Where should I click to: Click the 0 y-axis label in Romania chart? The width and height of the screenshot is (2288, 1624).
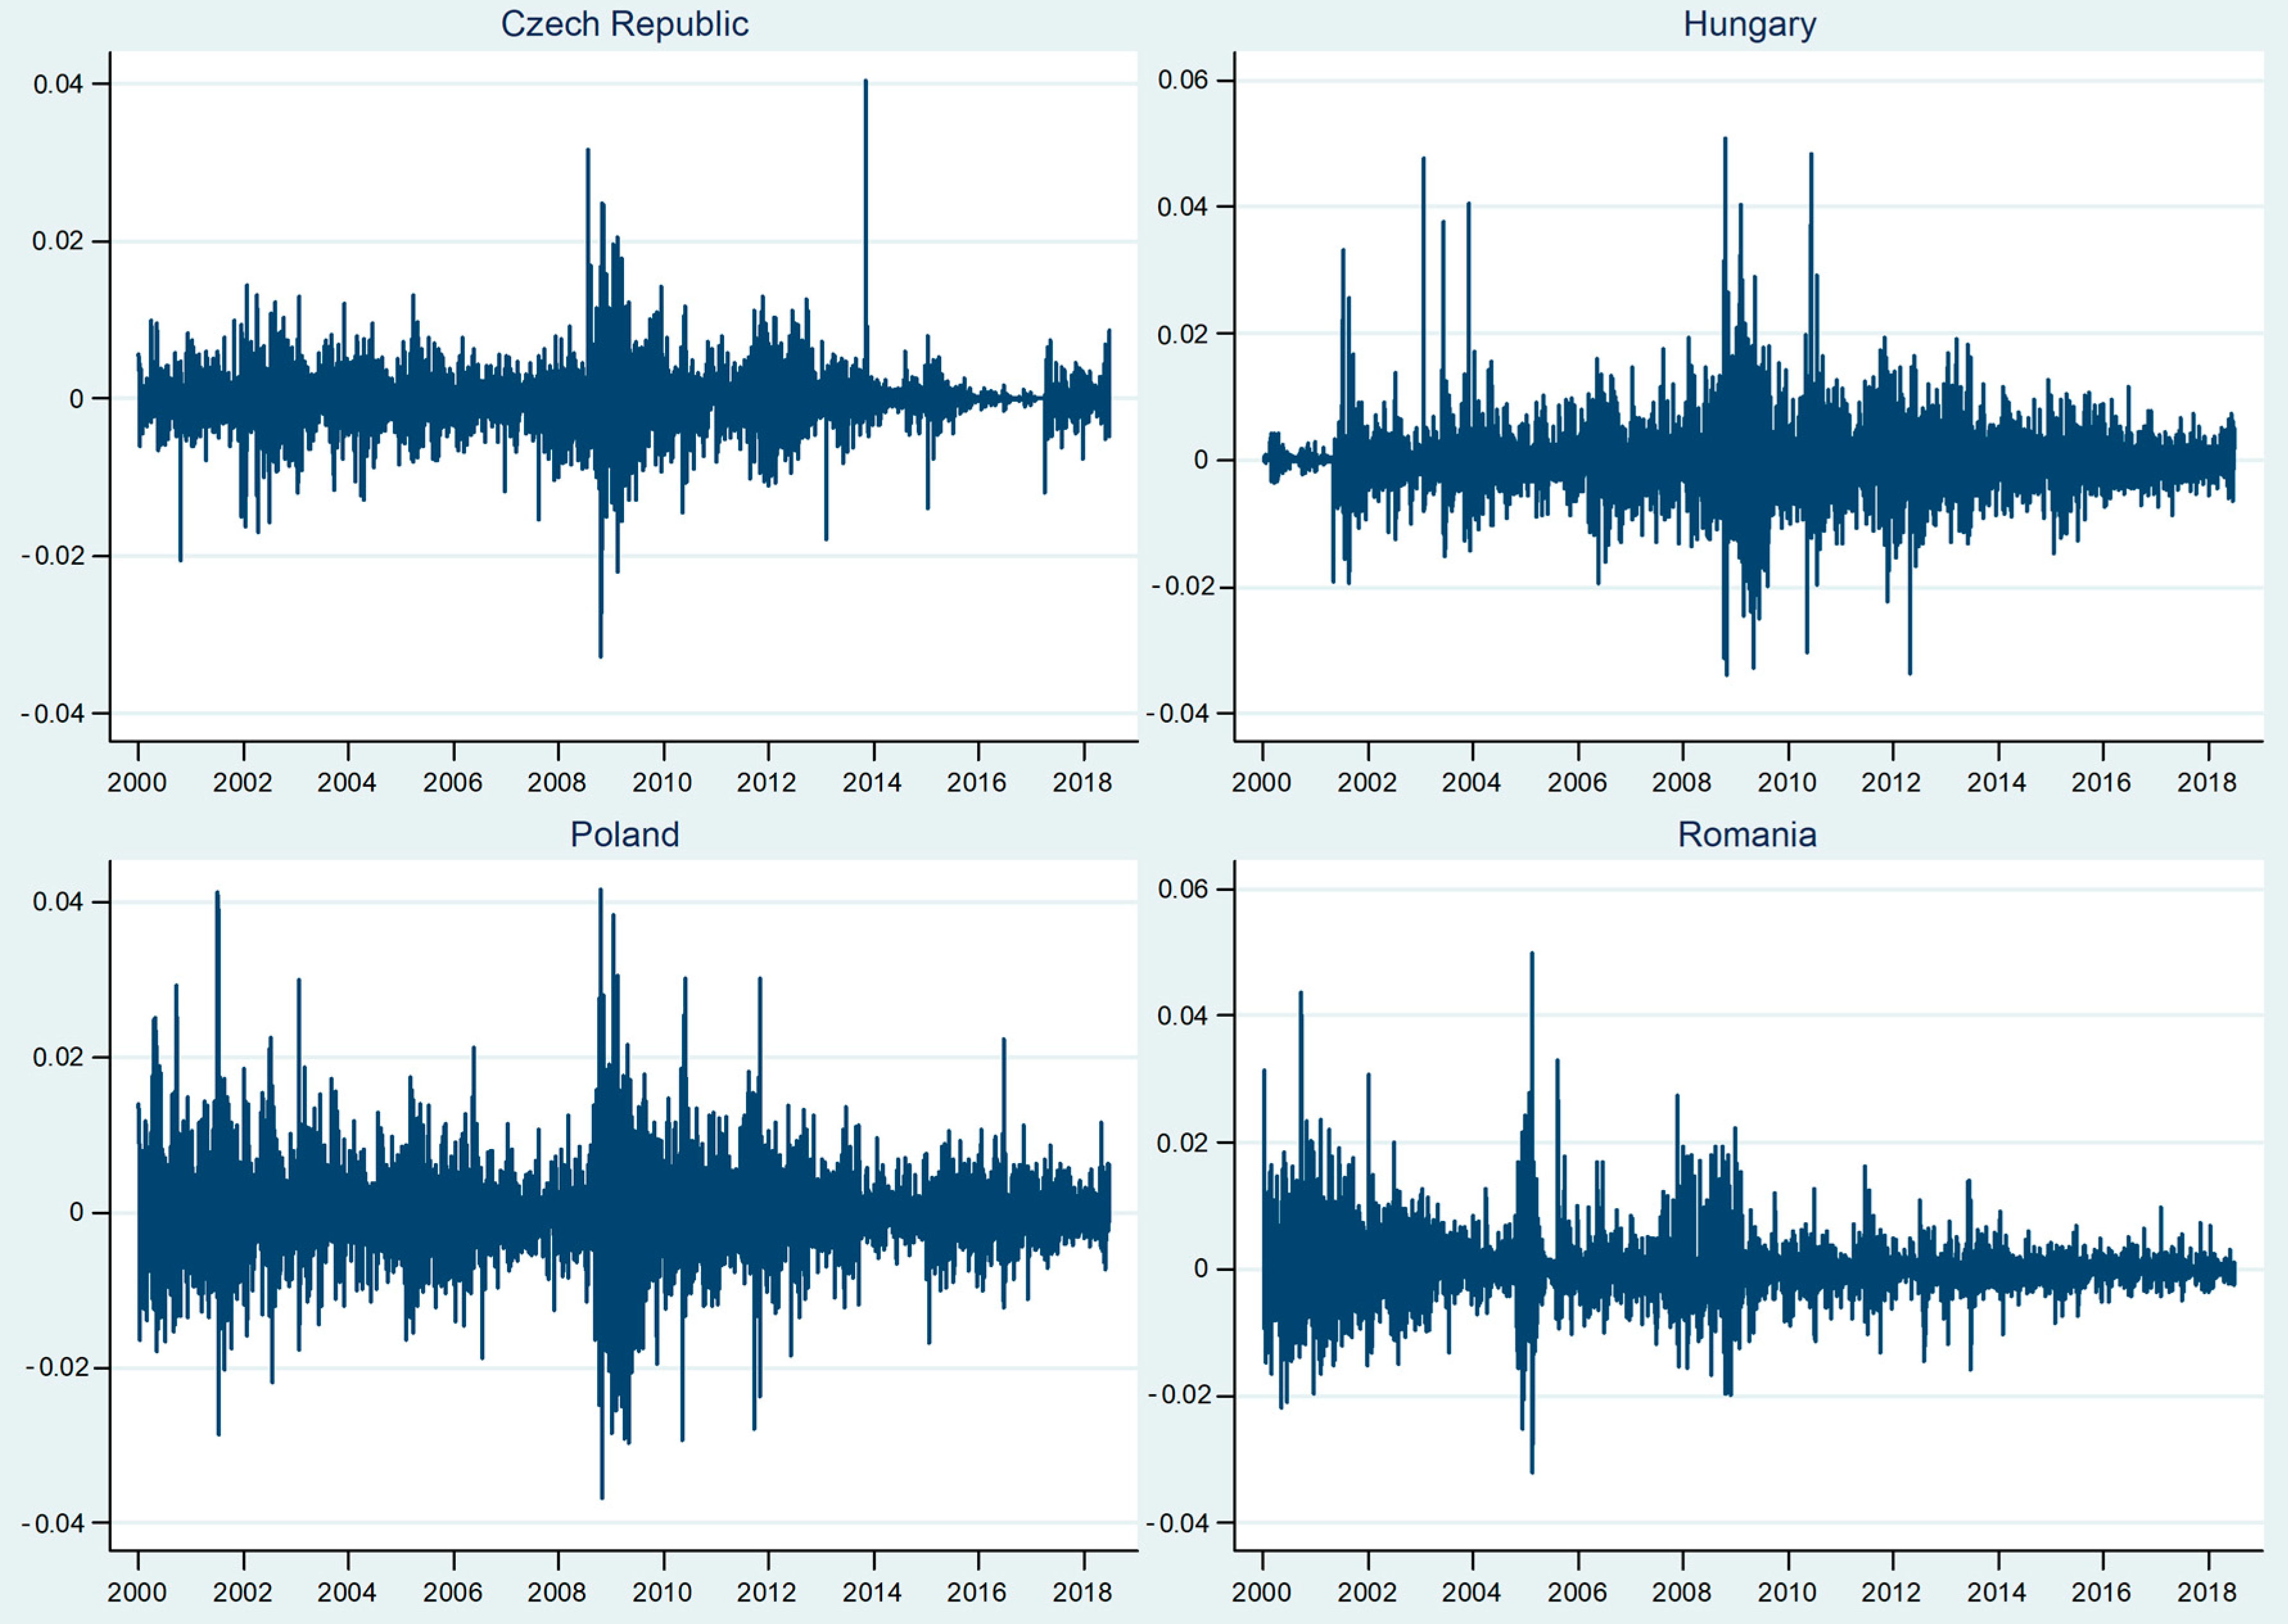pyautogui.click(x=1200, y=1269)
